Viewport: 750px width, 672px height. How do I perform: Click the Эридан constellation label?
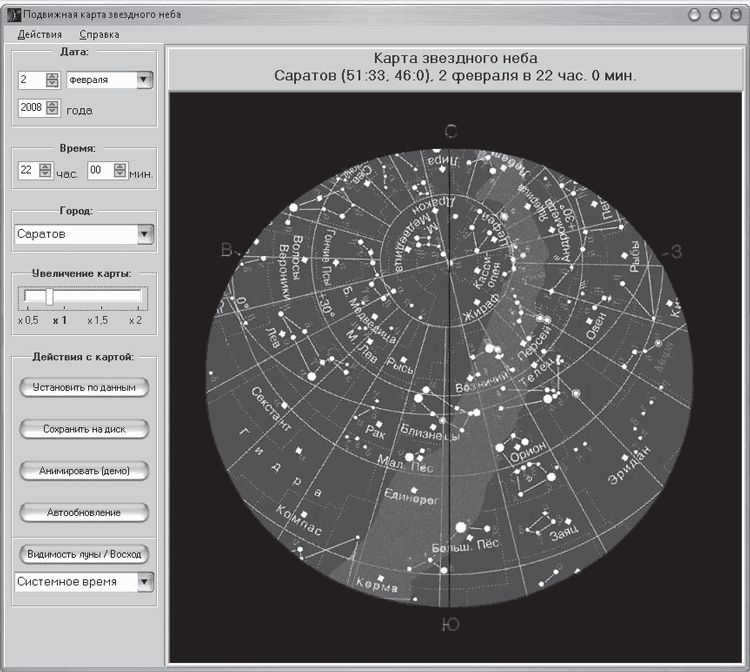point(630,465)
